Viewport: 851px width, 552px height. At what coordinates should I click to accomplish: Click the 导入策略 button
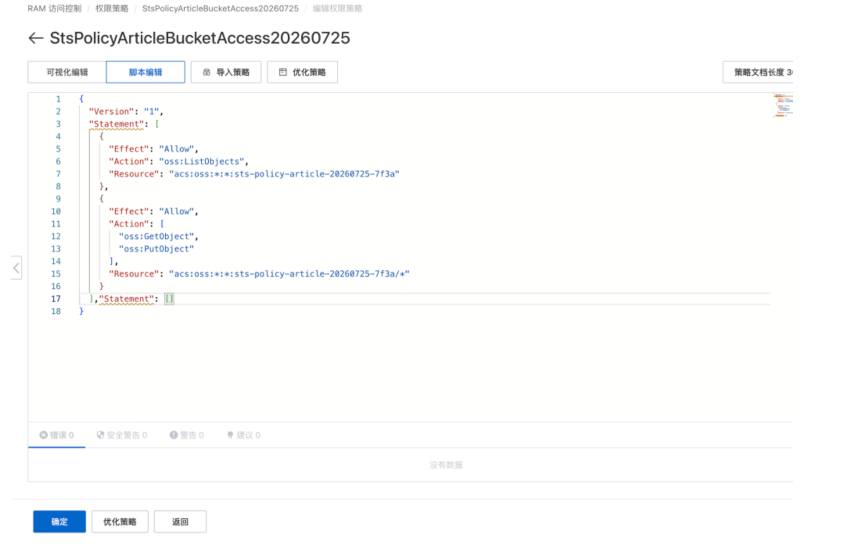[x=226, y=72]
